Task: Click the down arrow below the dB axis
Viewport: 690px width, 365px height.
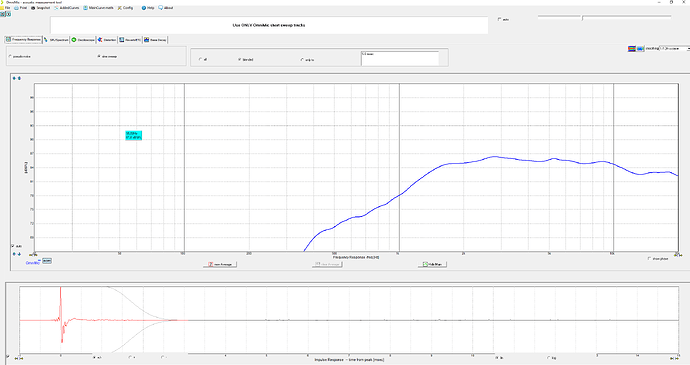Action: (x=19, y=254)
